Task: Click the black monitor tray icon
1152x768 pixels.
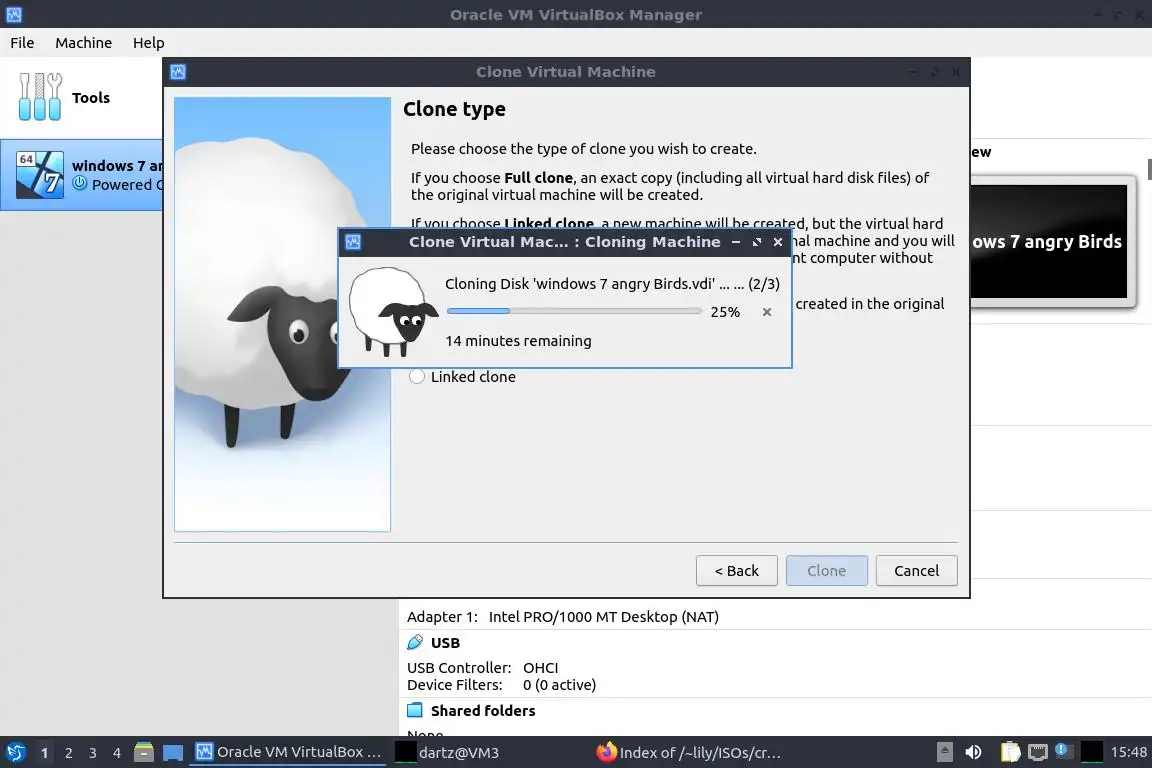Action: tap(1092, 752)
